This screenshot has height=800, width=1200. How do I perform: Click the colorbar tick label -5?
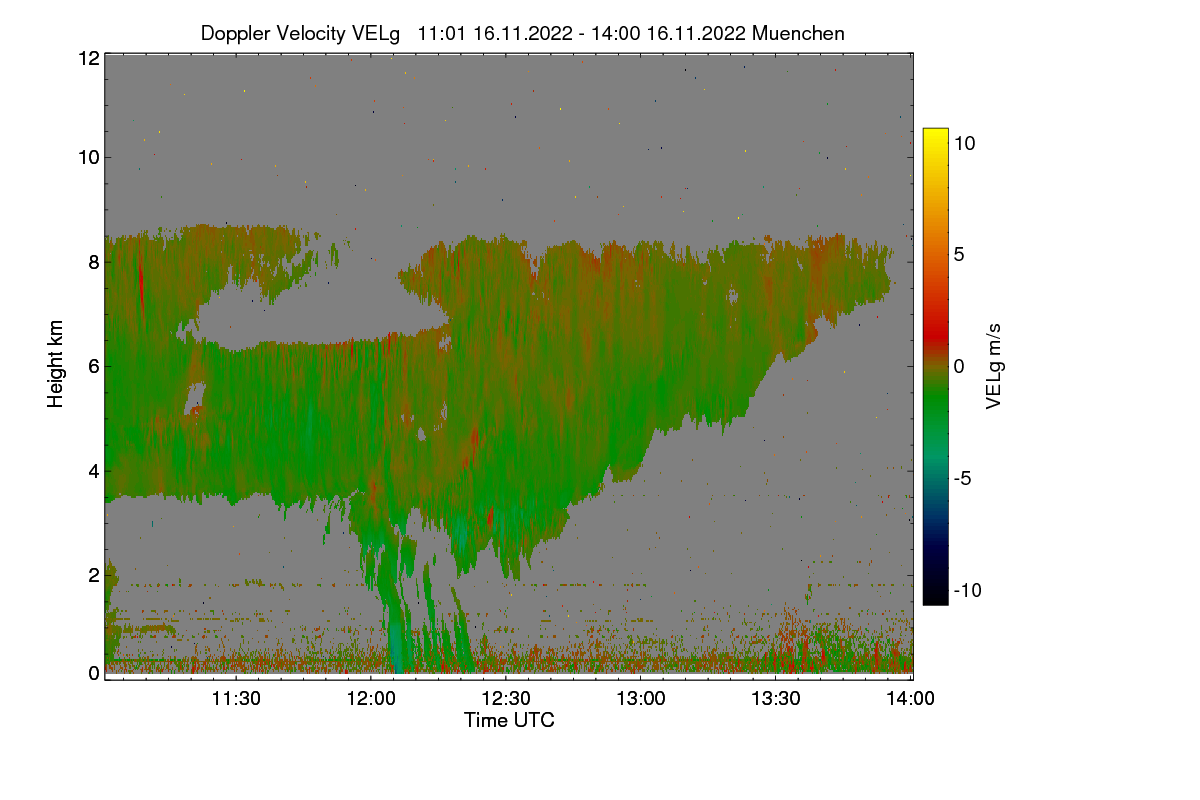coord(964,478)
